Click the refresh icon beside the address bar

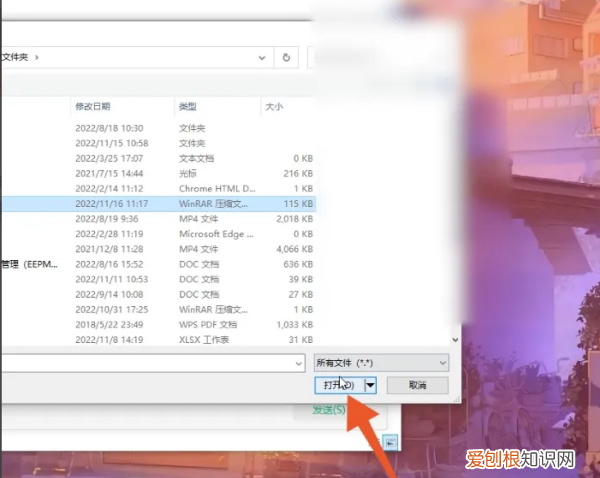[x=286, y=57]
